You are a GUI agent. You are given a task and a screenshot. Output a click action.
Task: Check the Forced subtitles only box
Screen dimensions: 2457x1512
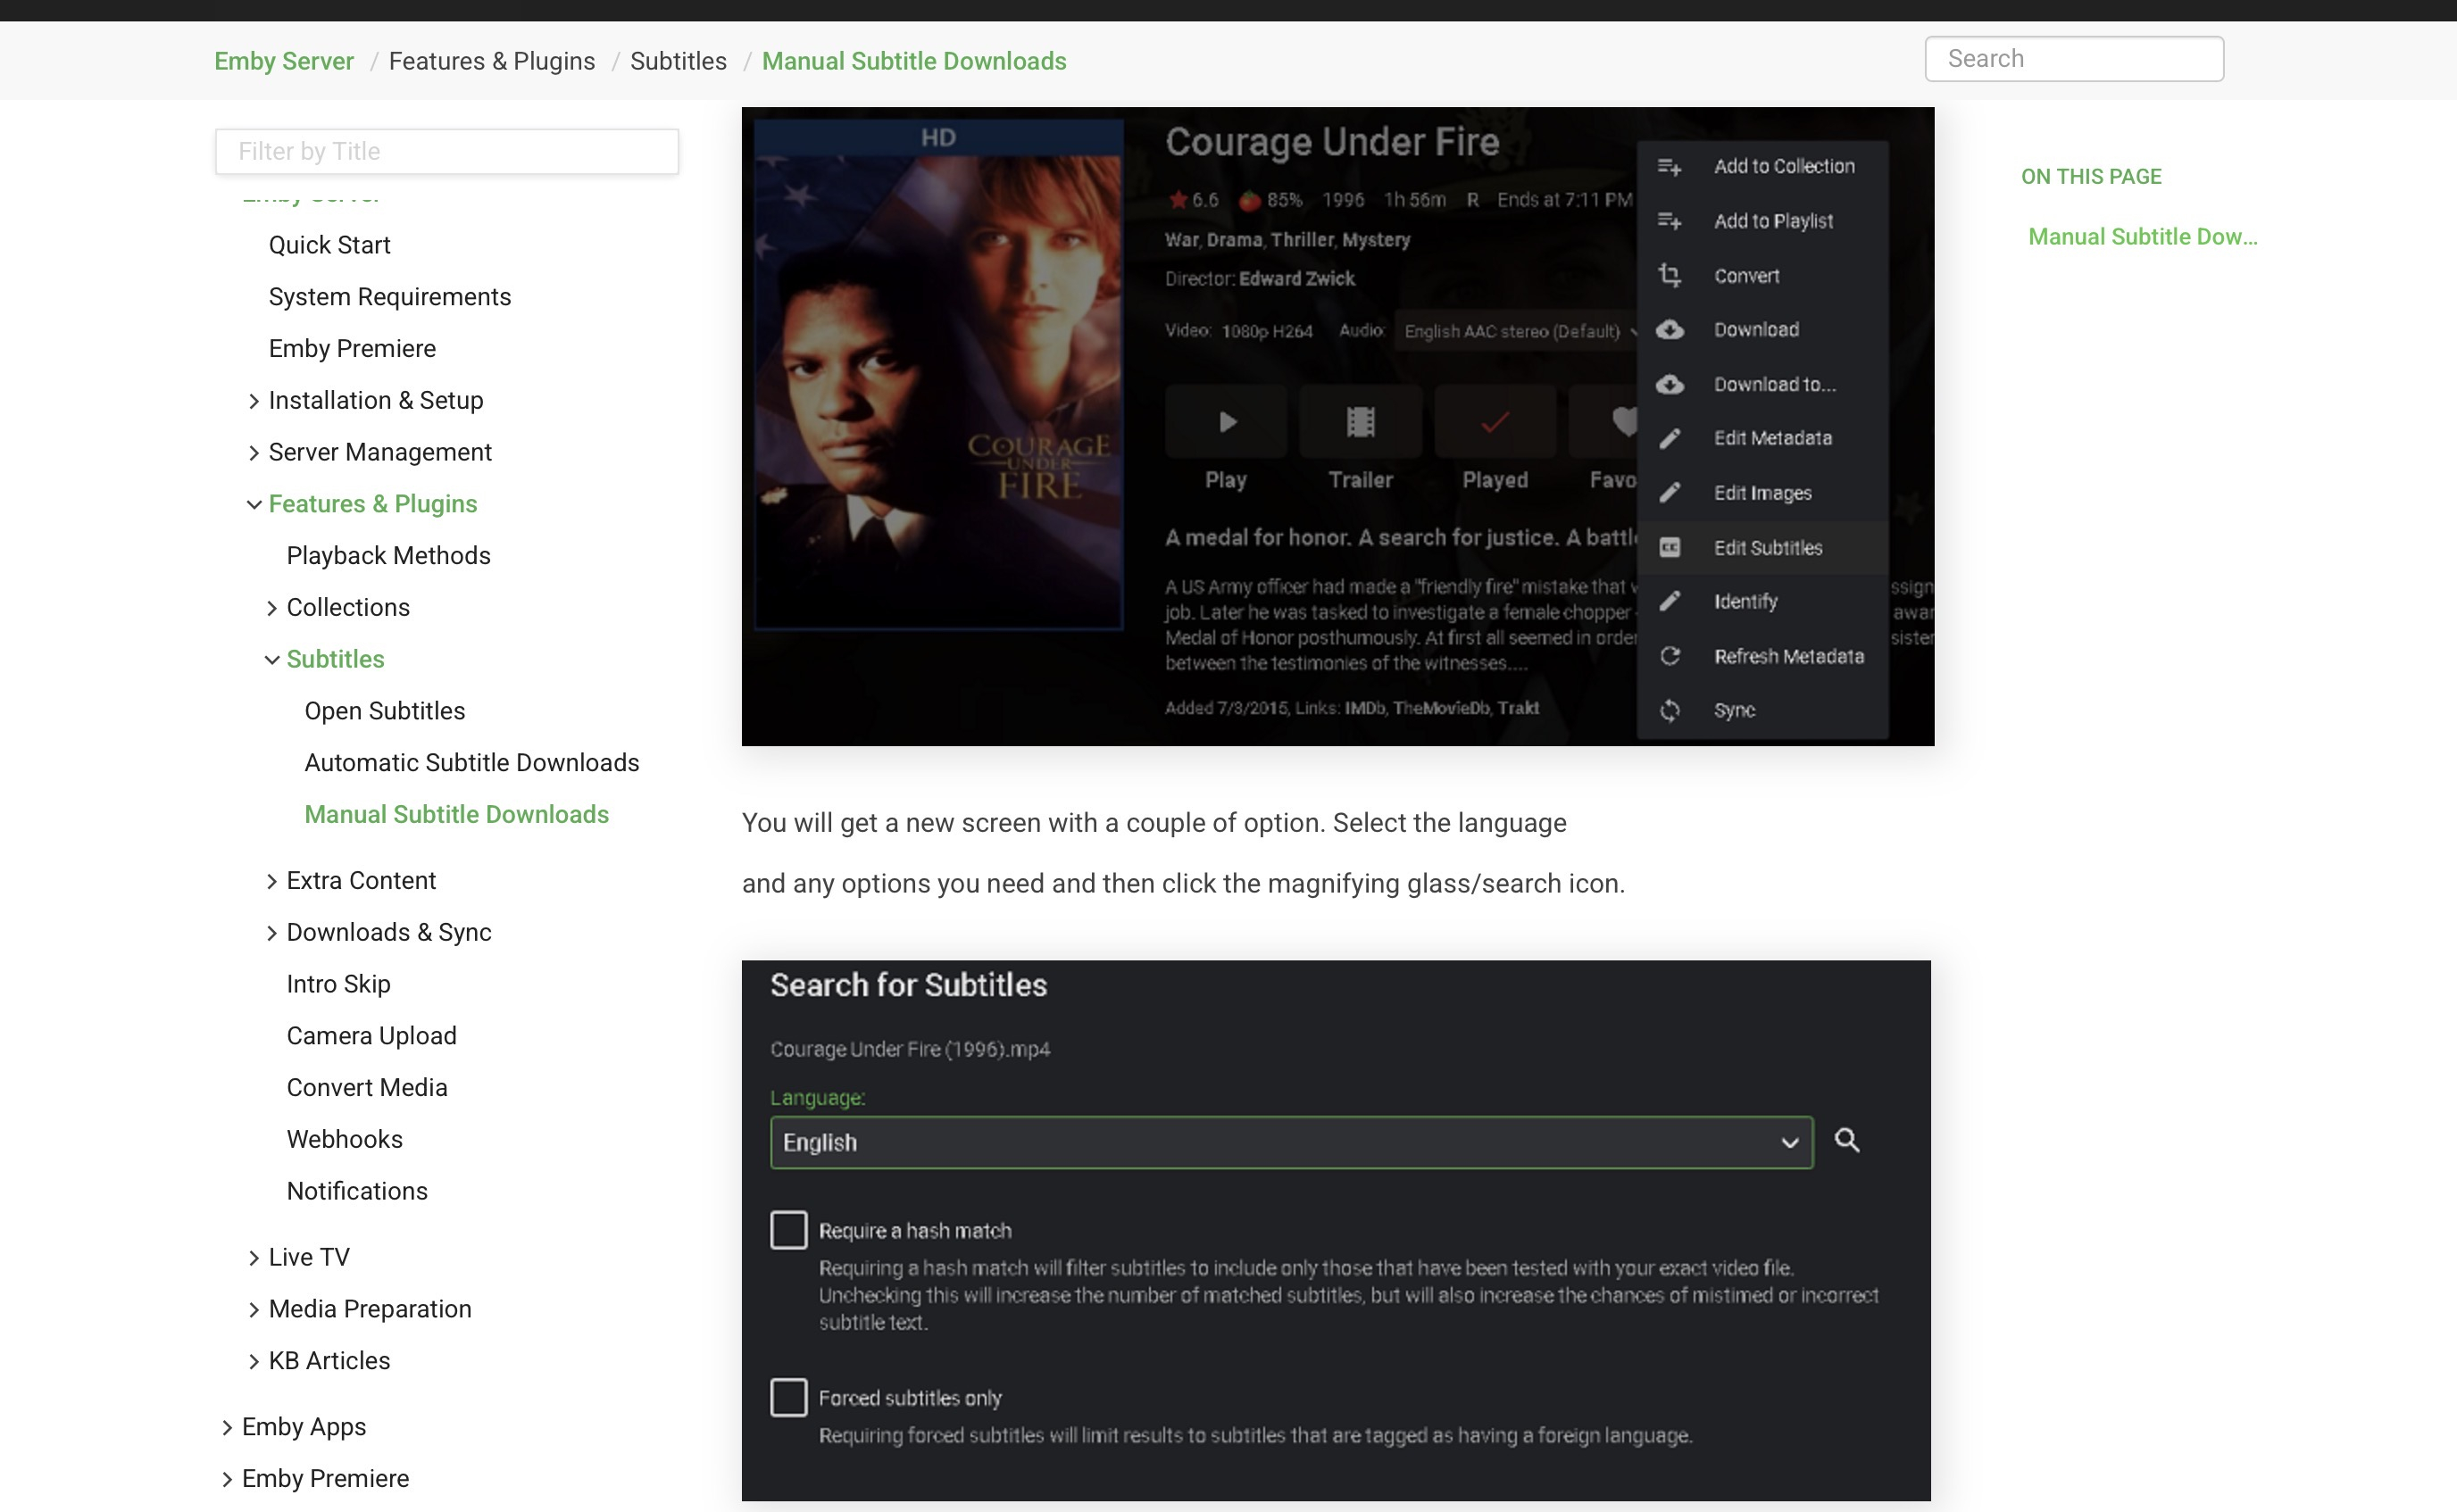(788, 1397)
